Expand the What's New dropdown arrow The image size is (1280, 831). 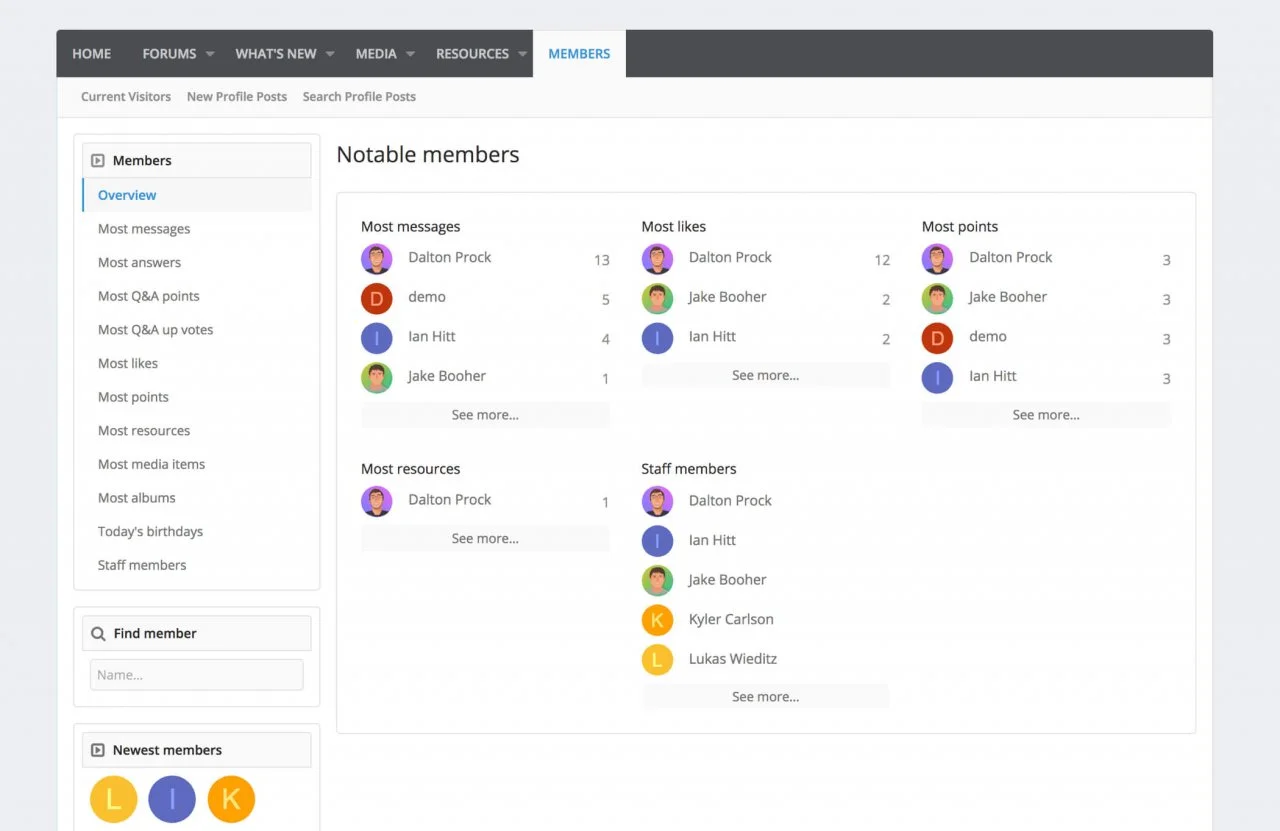coord(330,54)
